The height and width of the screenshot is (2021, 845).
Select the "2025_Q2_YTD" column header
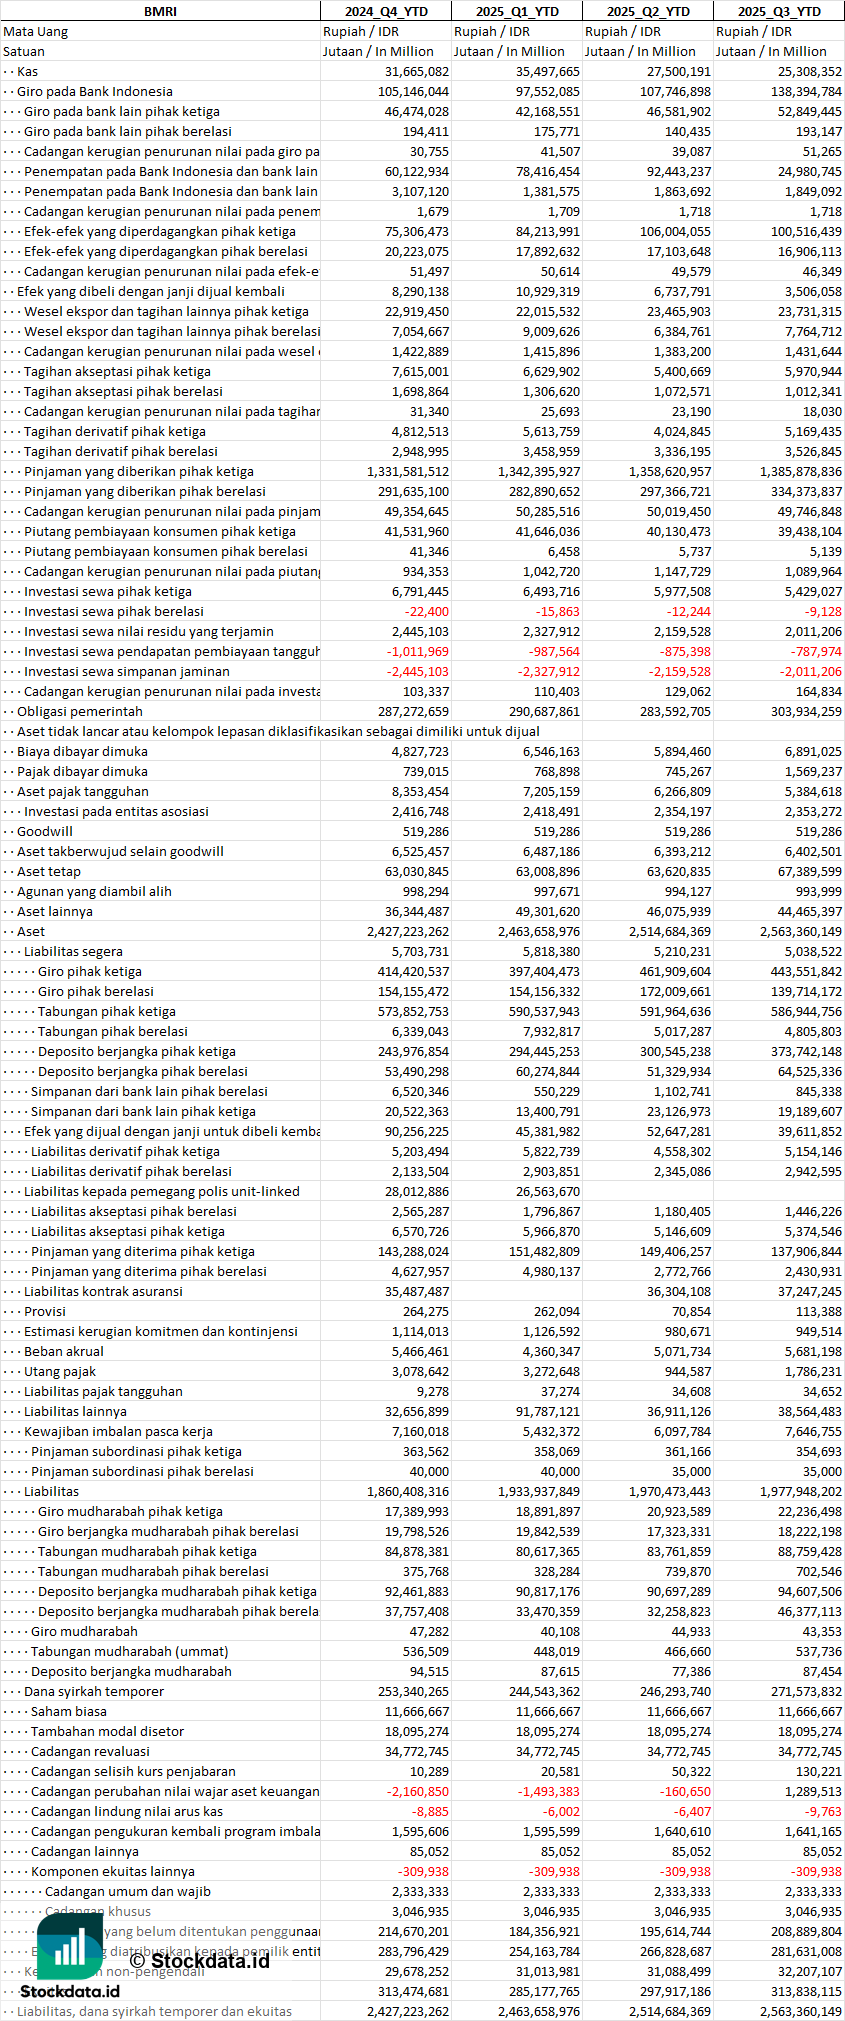(x=647, y=11)
